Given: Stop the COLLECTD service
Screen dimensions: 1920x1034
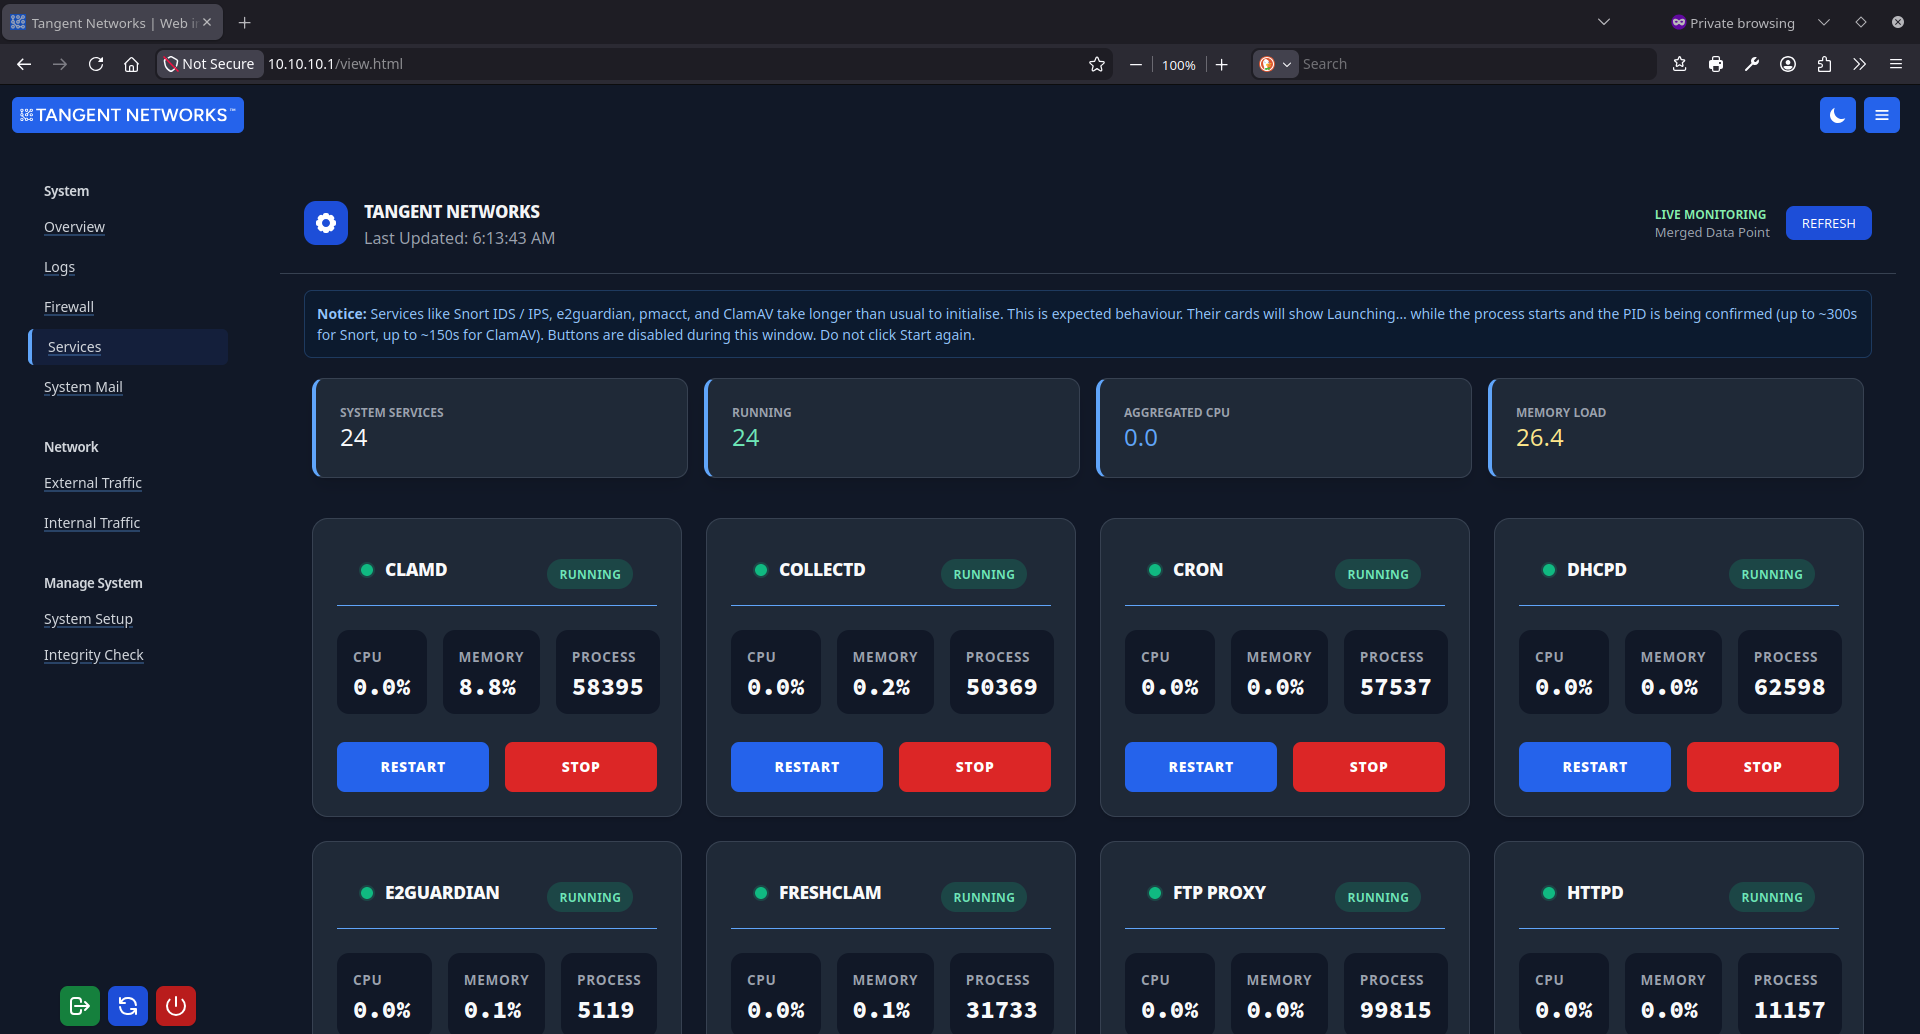Looking at the screenshot, I should [974, 766].
